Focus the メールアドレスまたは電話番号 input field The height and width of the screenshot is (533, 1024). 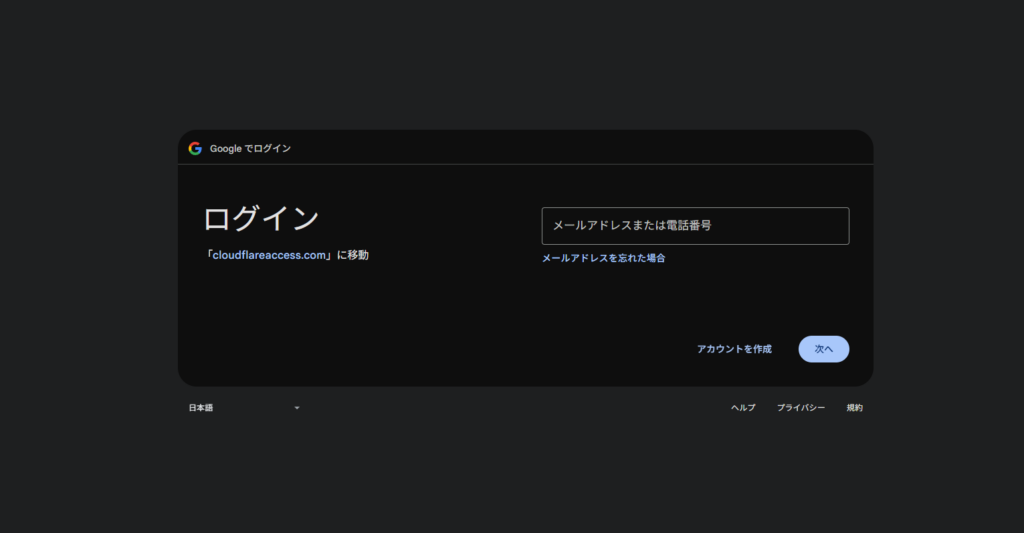point(695,226)
